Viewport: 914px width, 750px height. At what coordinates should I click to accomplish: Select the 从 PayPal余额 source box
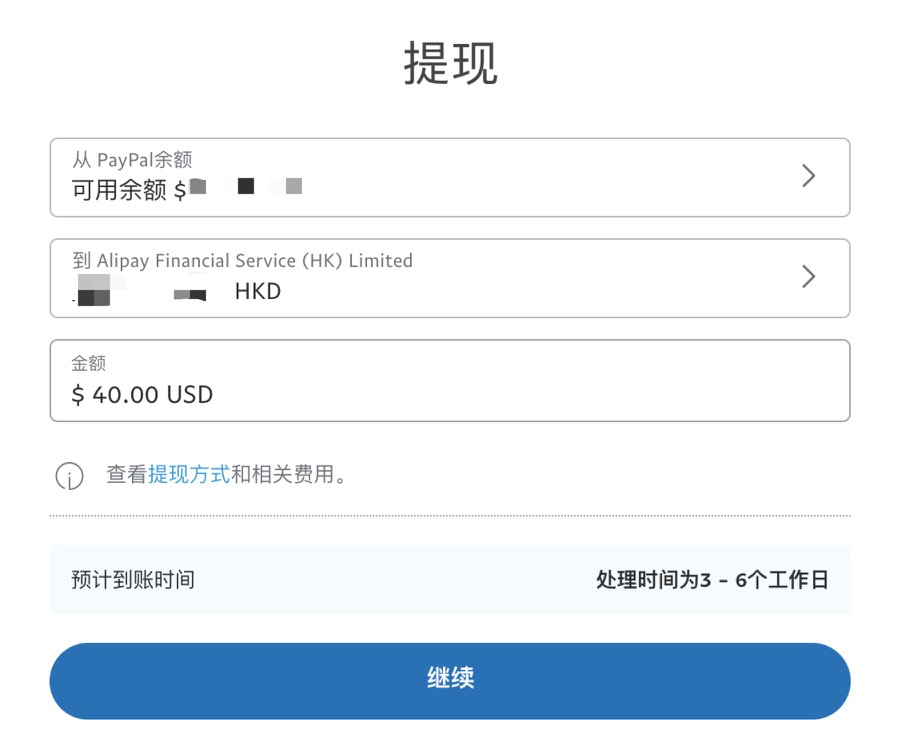point(450,178)
